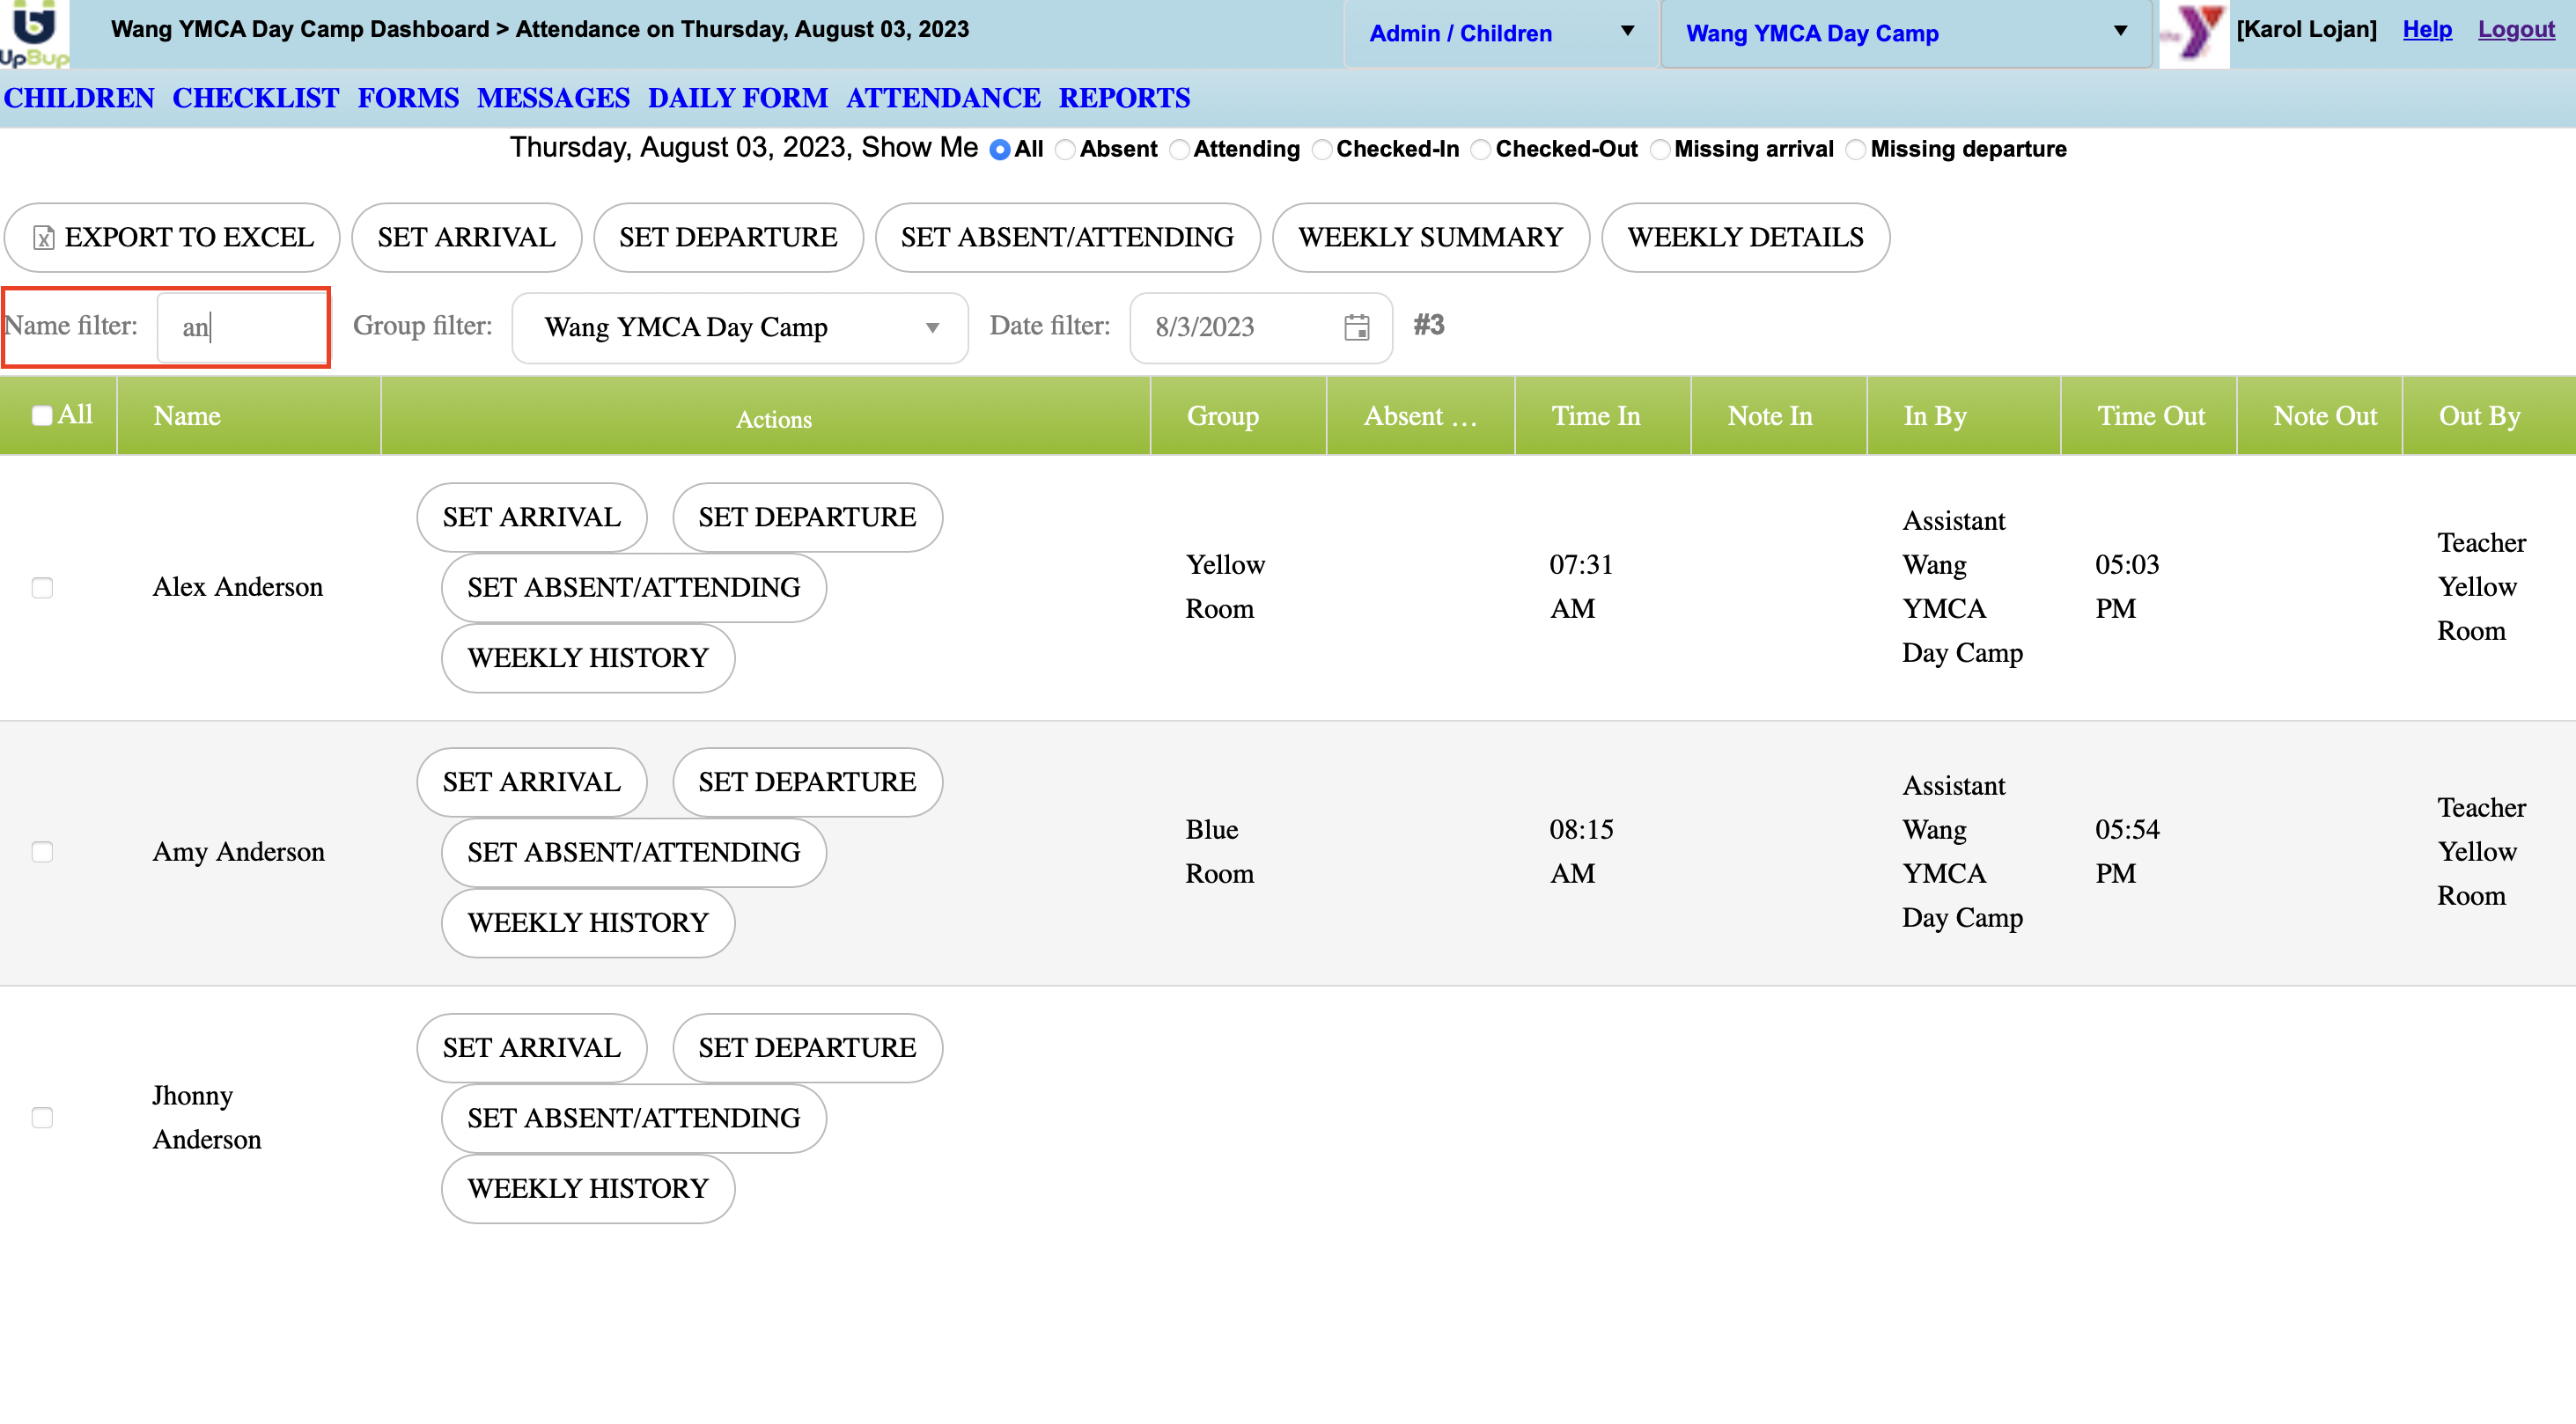This screenshot has width=2576, height=1424.
Task: Open the Wang YMCA Day Camp header dropdown
Action: pos(1905,33)
